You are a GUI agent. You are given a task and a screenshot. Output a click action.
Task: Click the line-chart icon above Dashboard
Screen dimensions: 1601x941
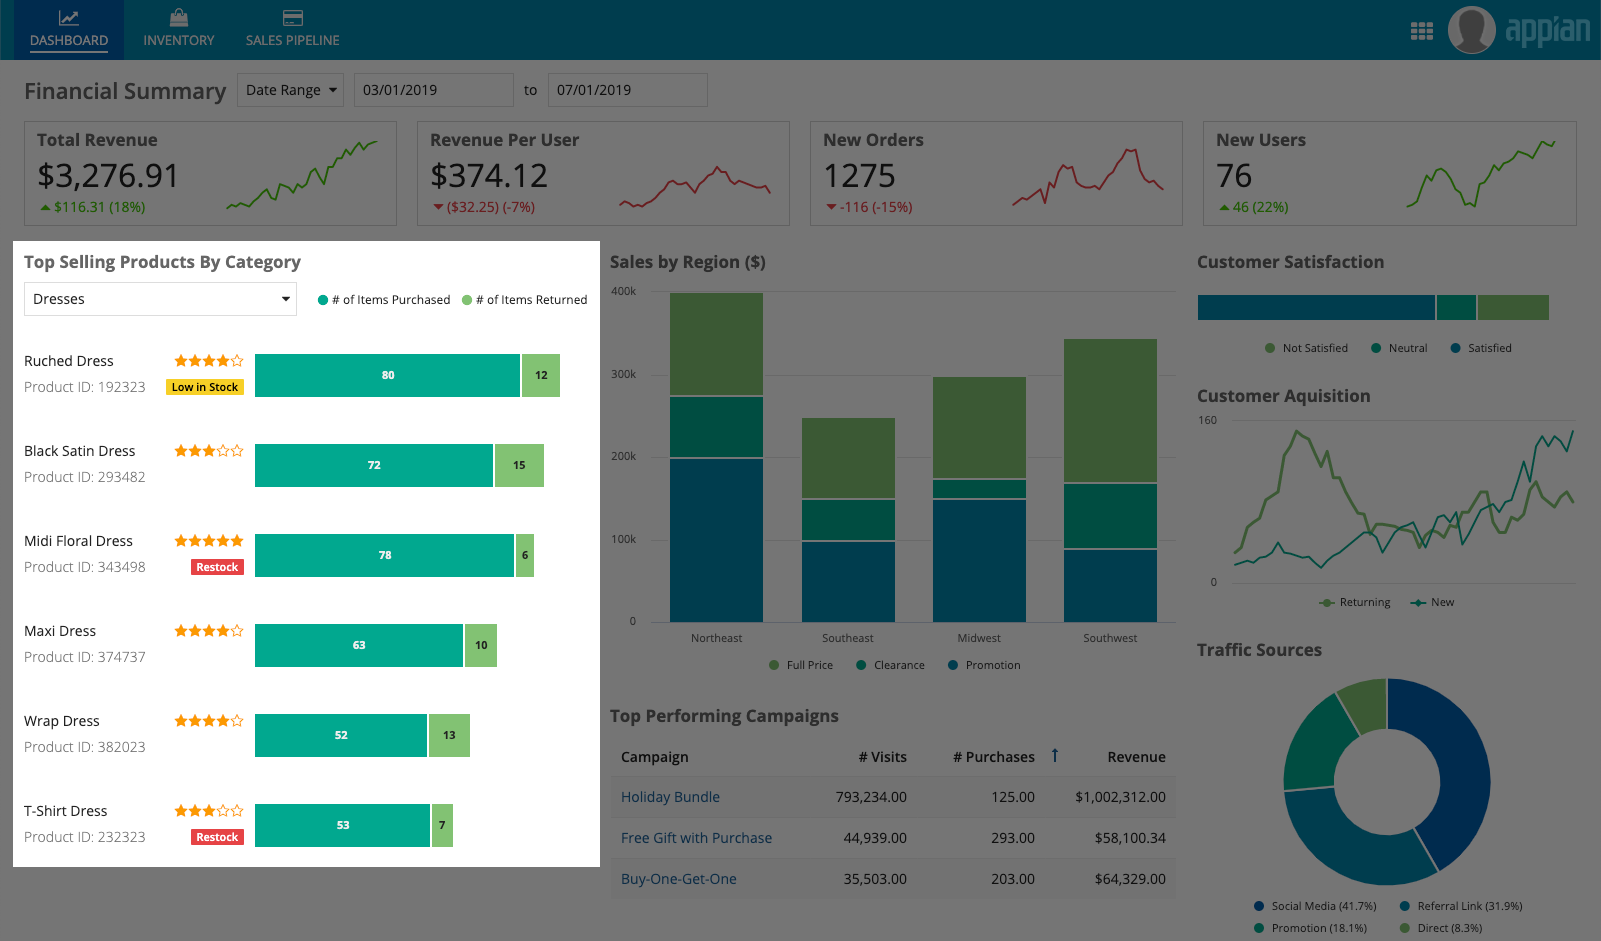(68, 17)
